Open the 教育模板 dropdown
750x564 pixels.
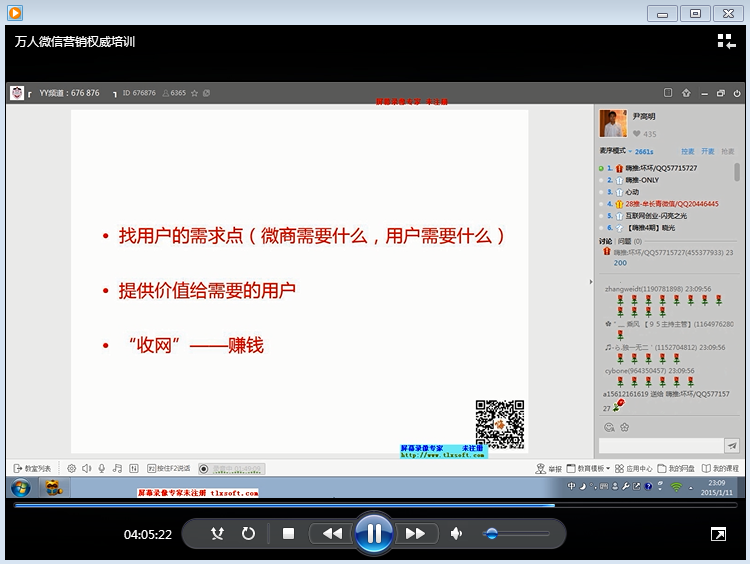[x=588, y=468]
